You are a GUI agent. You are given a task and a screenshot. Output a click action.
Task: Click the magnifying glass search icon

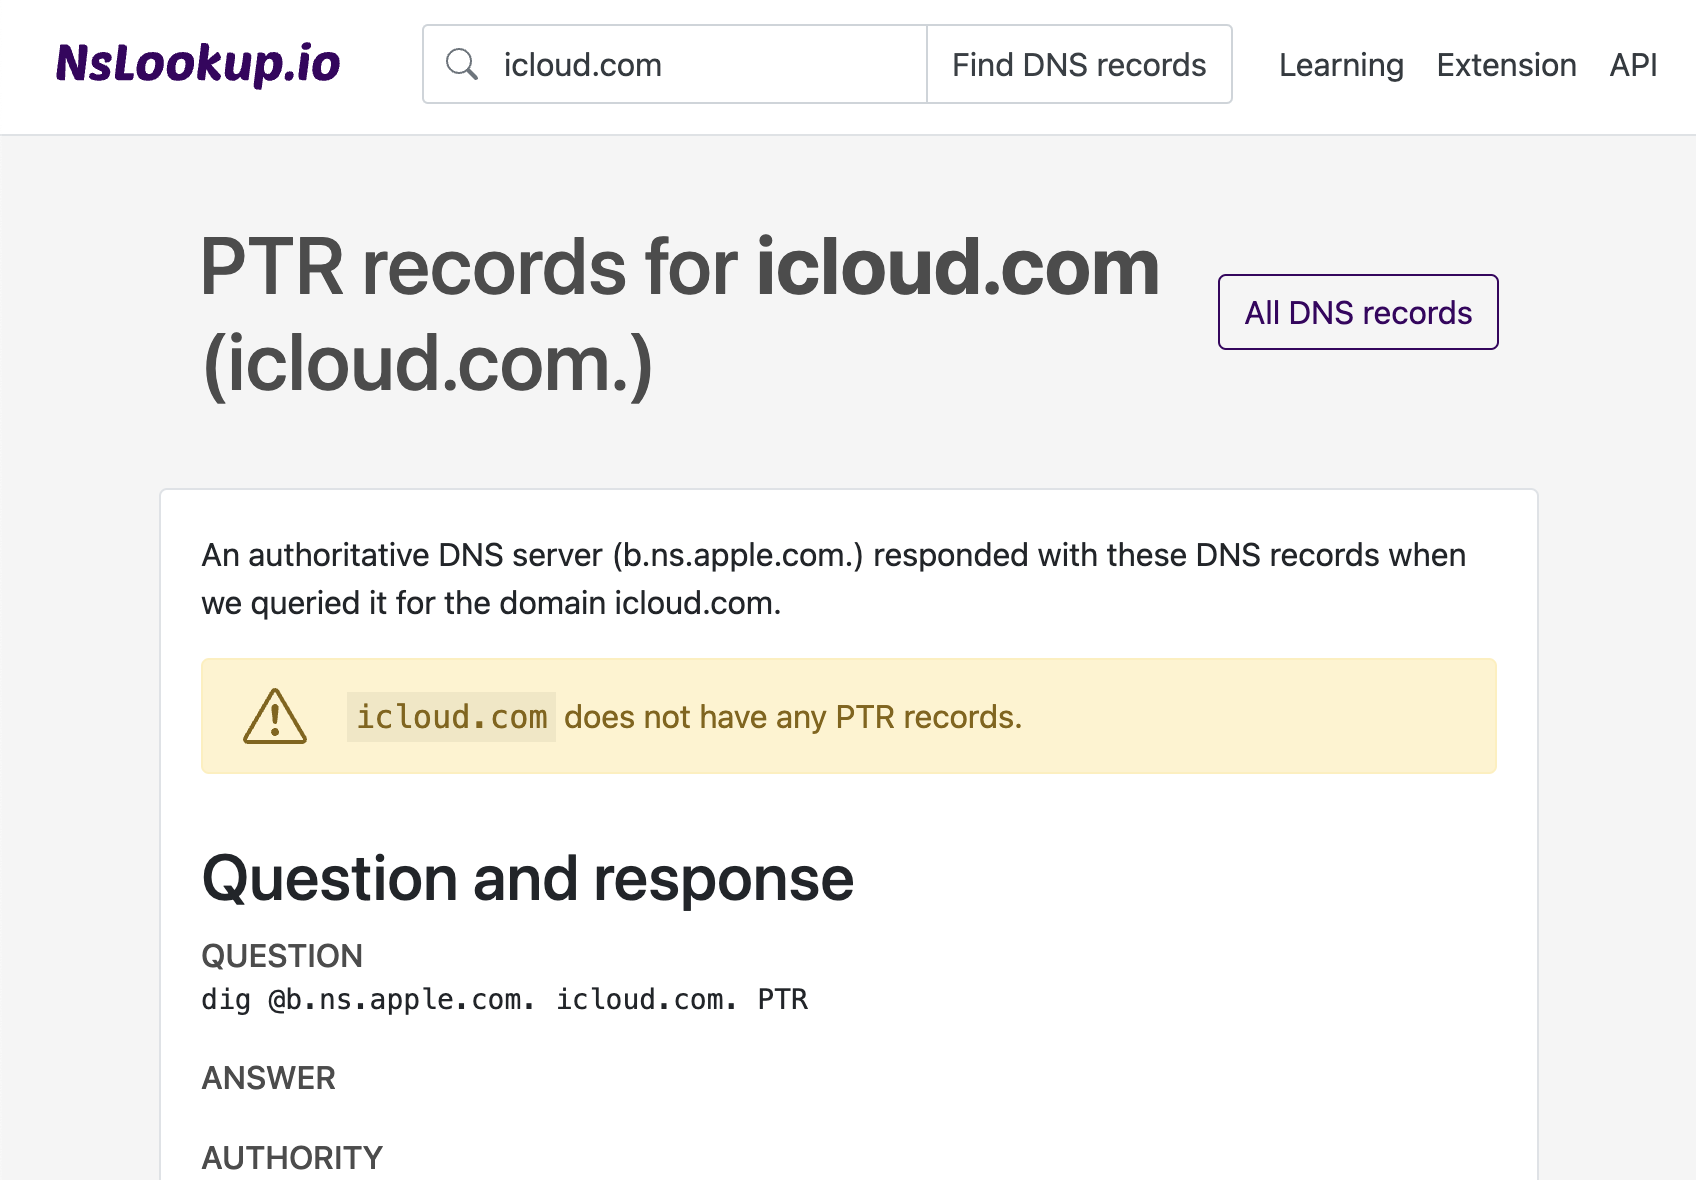click(x=462, y=63)
